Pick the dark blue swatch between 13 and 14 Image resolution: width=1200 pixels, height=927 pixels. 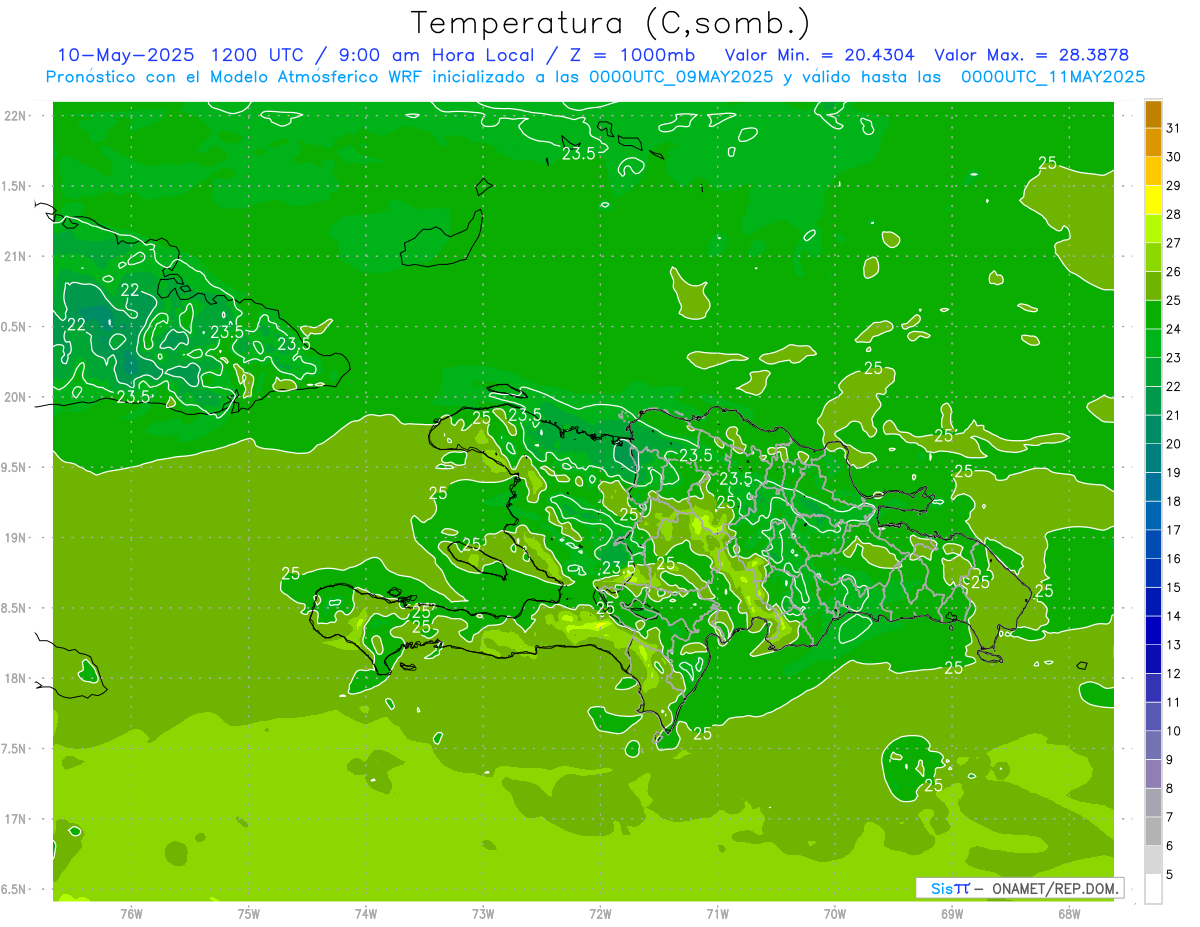pos(1153,631)
